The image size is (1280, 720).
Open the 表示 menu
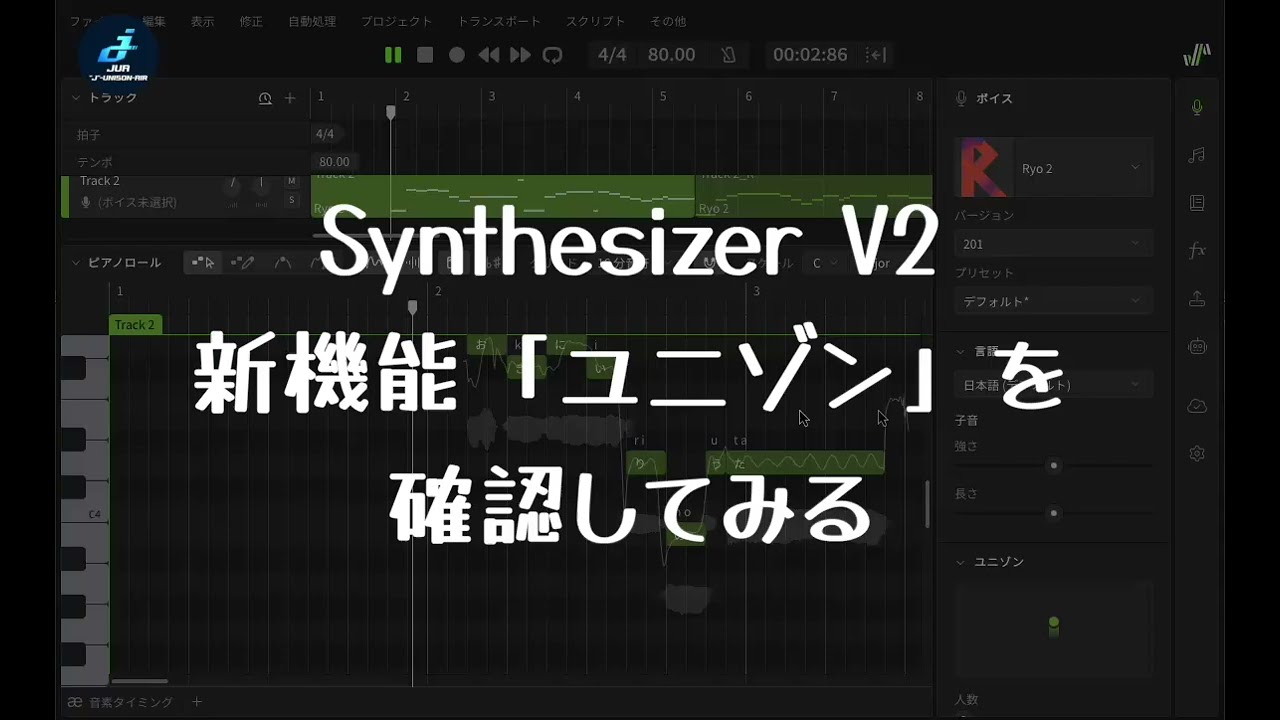click(202, 21)
